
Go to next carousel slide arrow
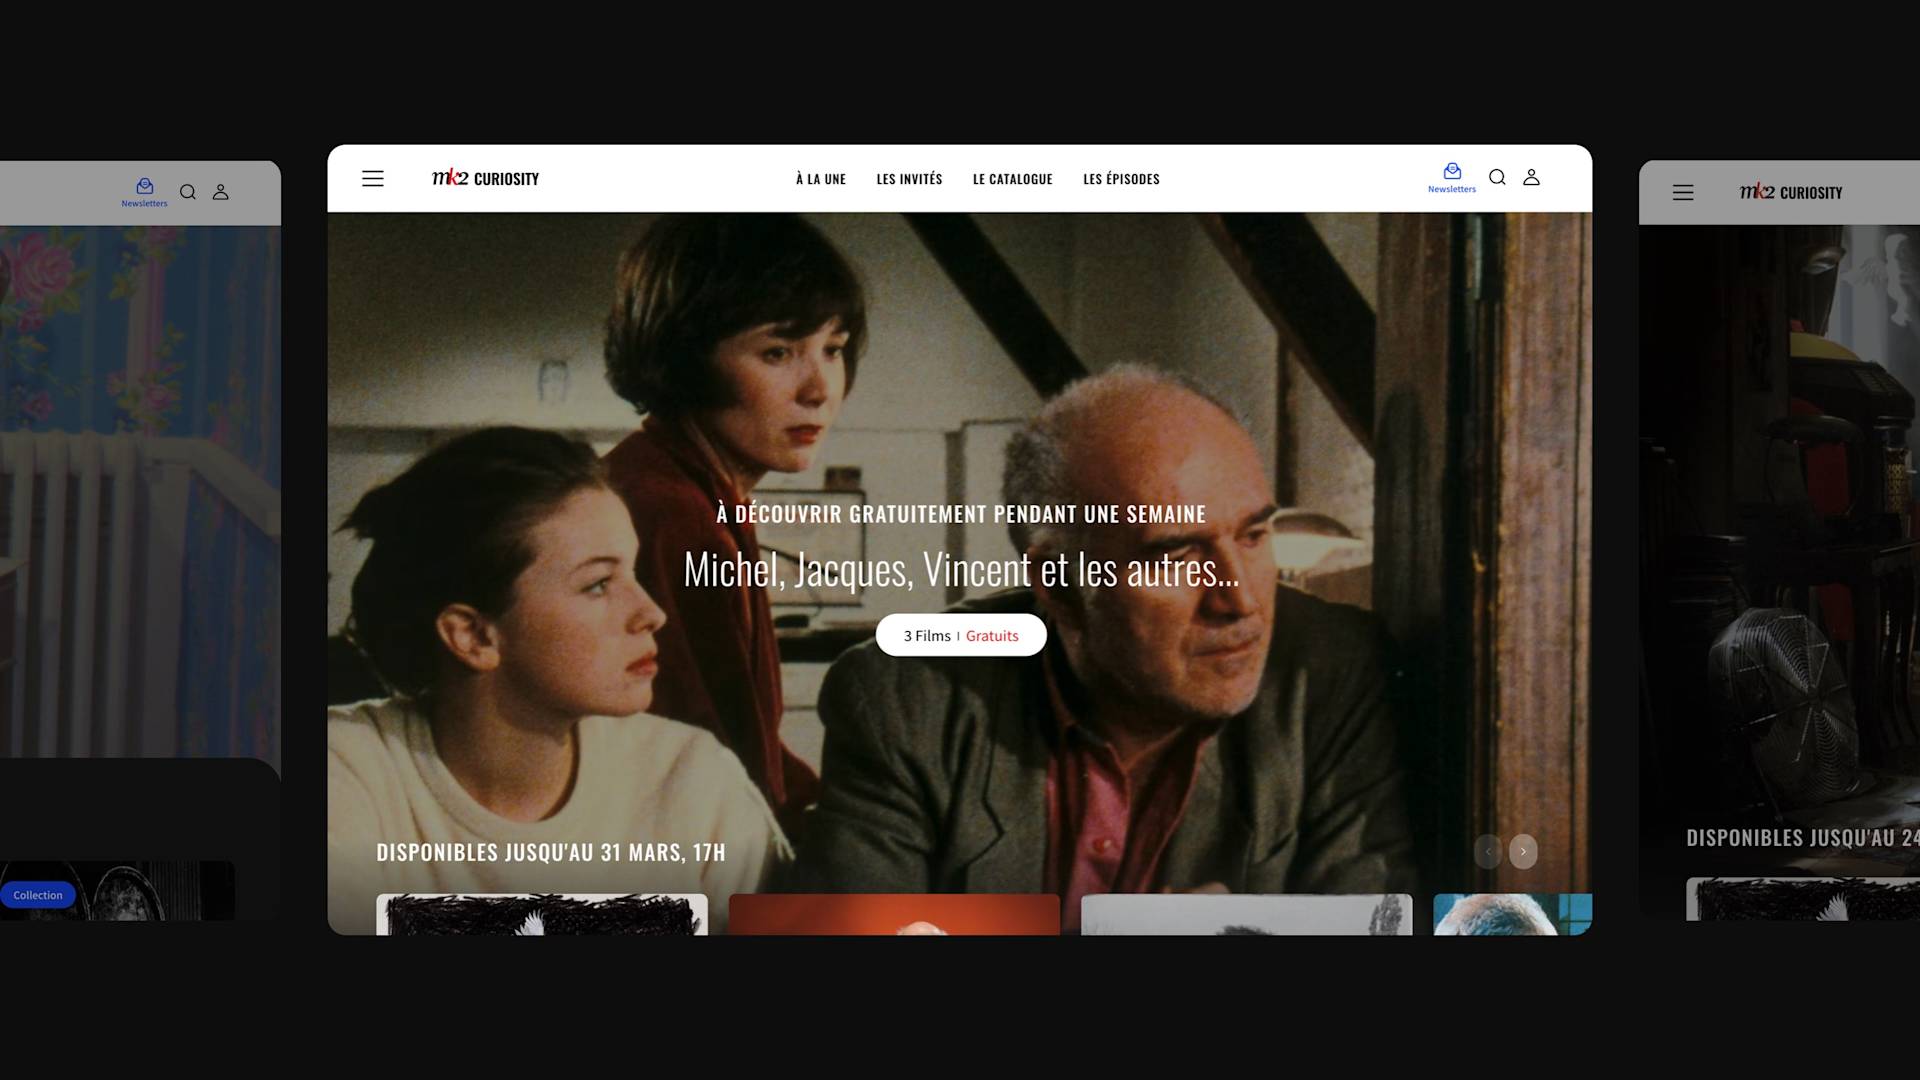(x=1523, y=852)
